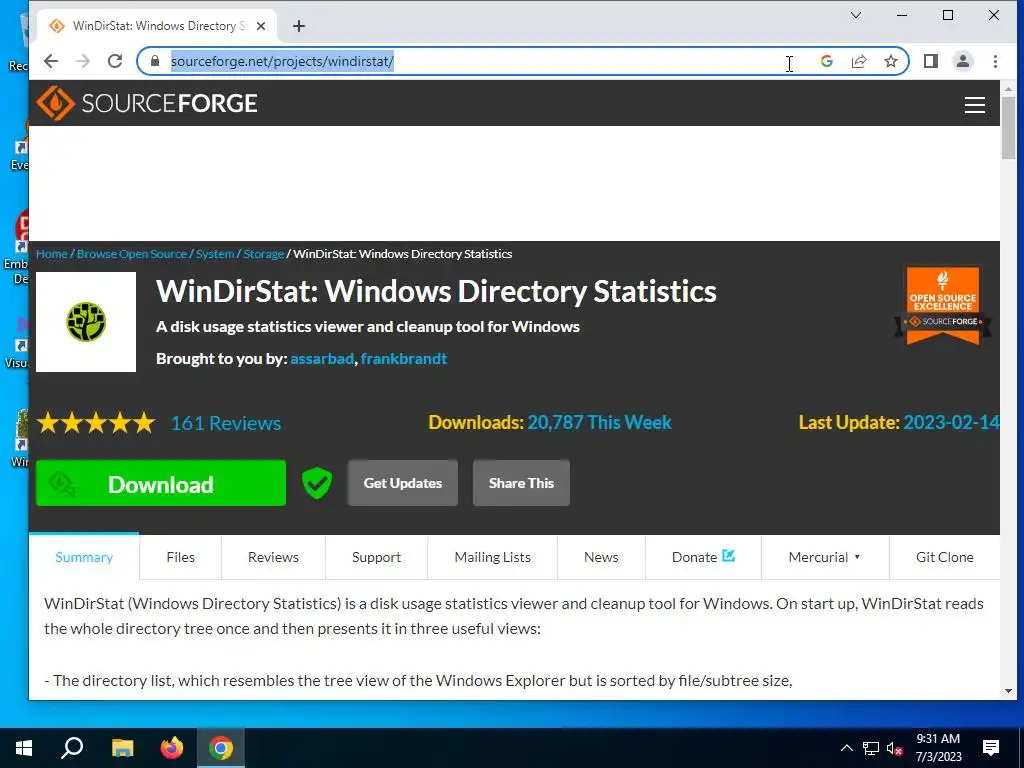Open the Files tab
This screenshot has width=1024, height=768.
tap(180, 557)
